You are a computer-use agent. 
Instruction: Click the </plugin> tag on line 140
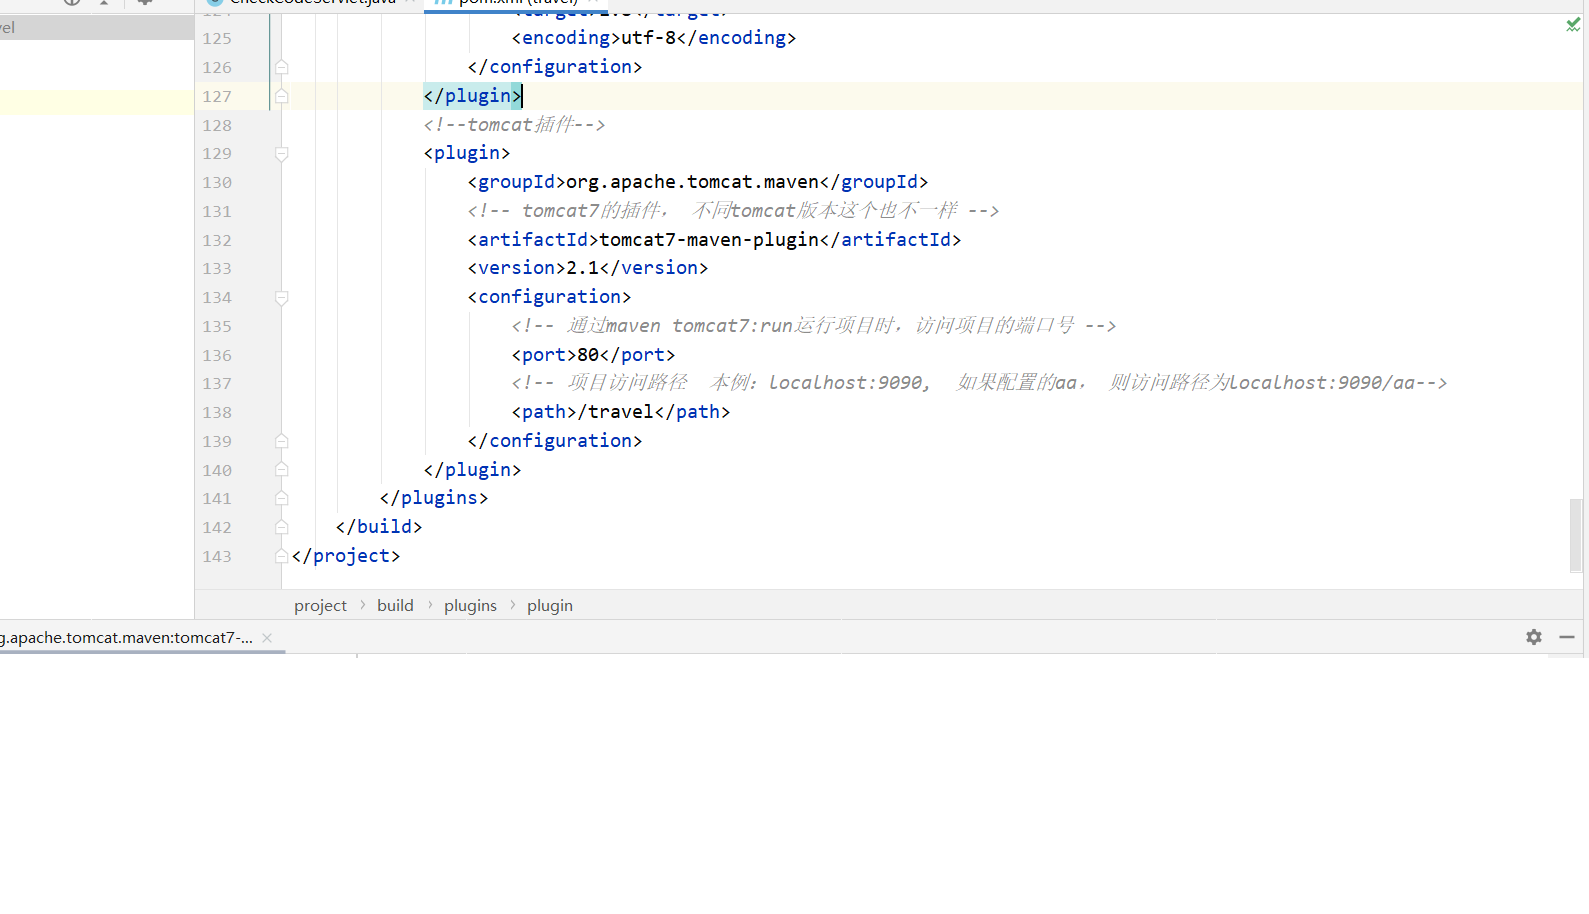(472, 470)
